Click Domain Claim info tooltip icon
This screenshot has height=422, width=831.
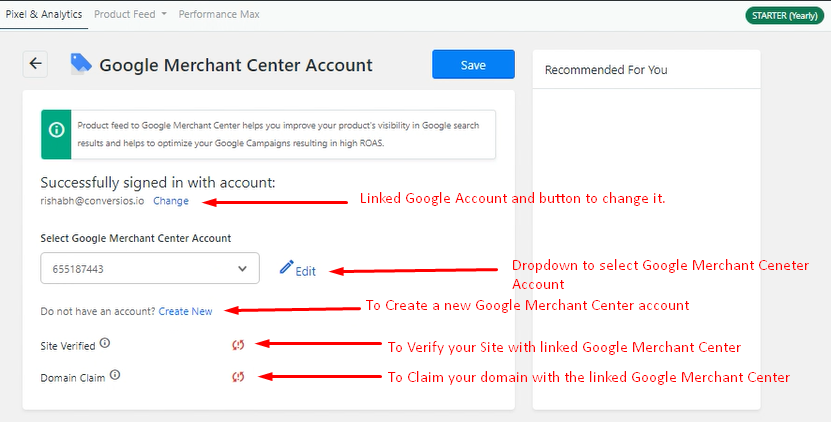[115, 375]
